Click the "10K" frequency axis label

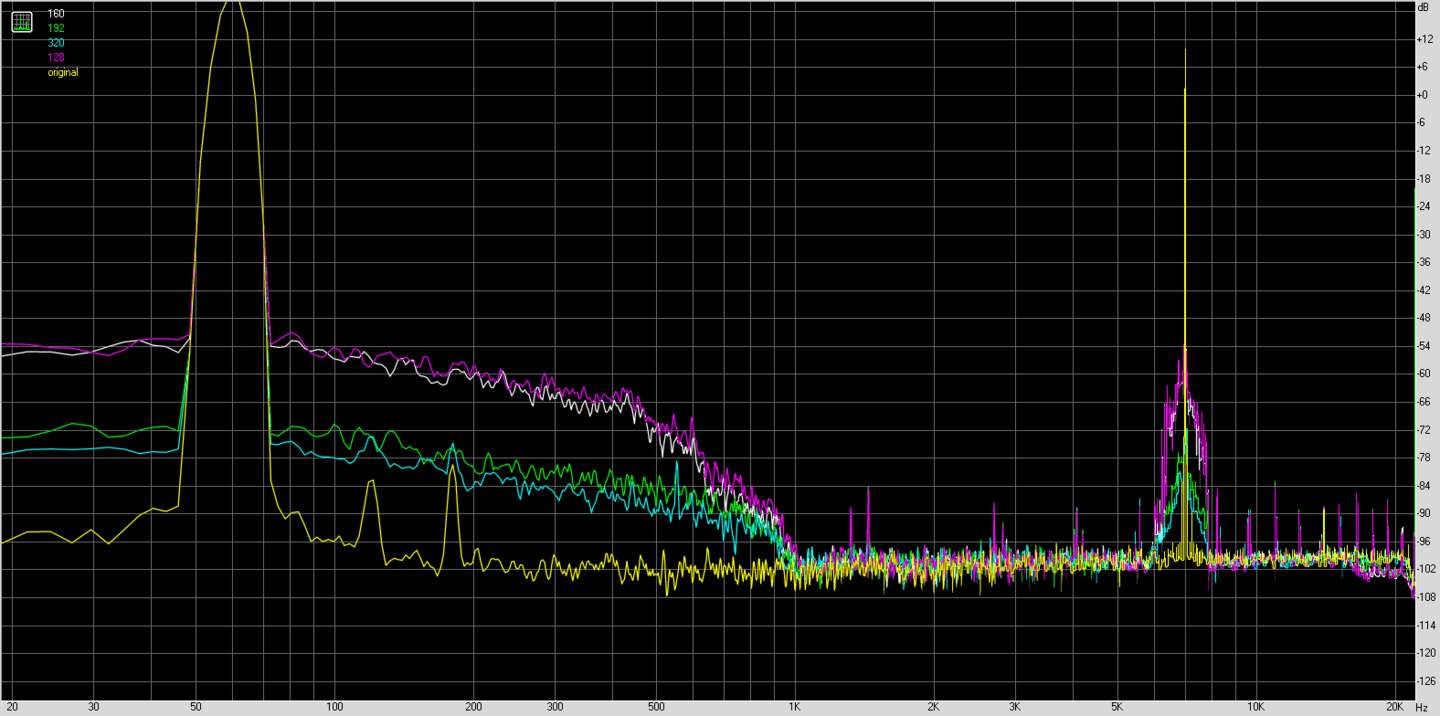pyautogui.click(x=1255, y=707)
